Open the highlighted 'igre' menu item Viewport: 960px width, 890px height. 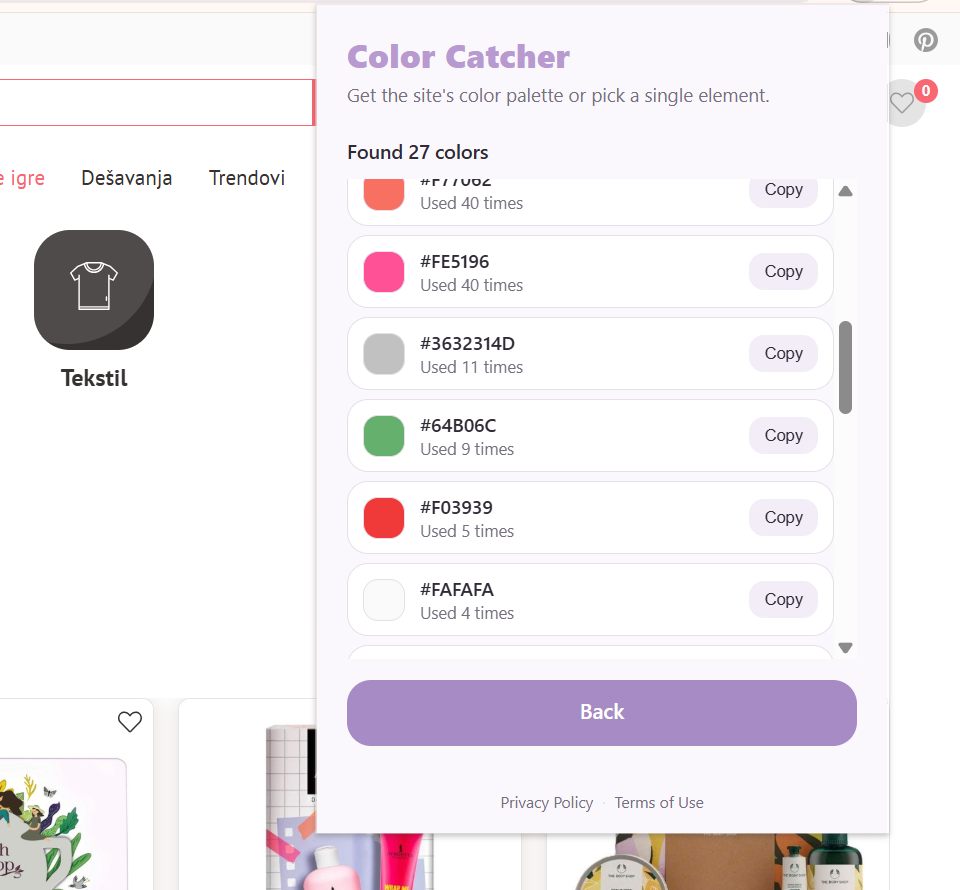pos(23,178)
